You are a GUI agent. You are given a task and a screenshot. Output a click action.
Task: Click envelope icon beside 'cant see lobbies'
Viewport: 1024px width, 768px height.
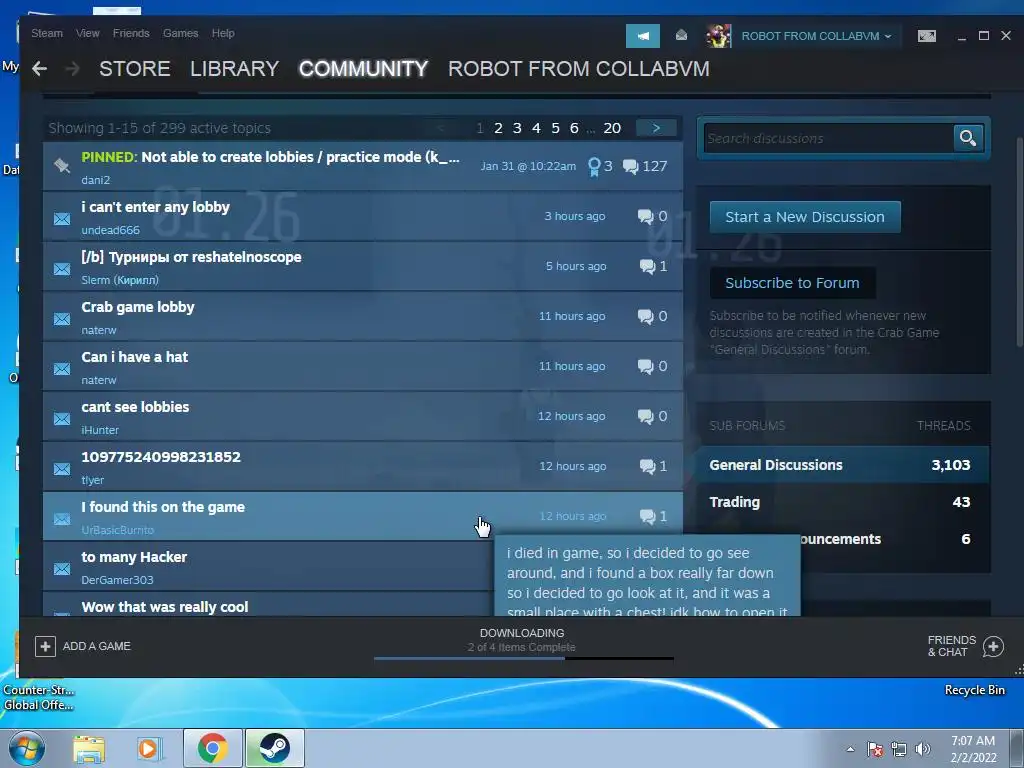pyautogui.click(x=62, y=419)
